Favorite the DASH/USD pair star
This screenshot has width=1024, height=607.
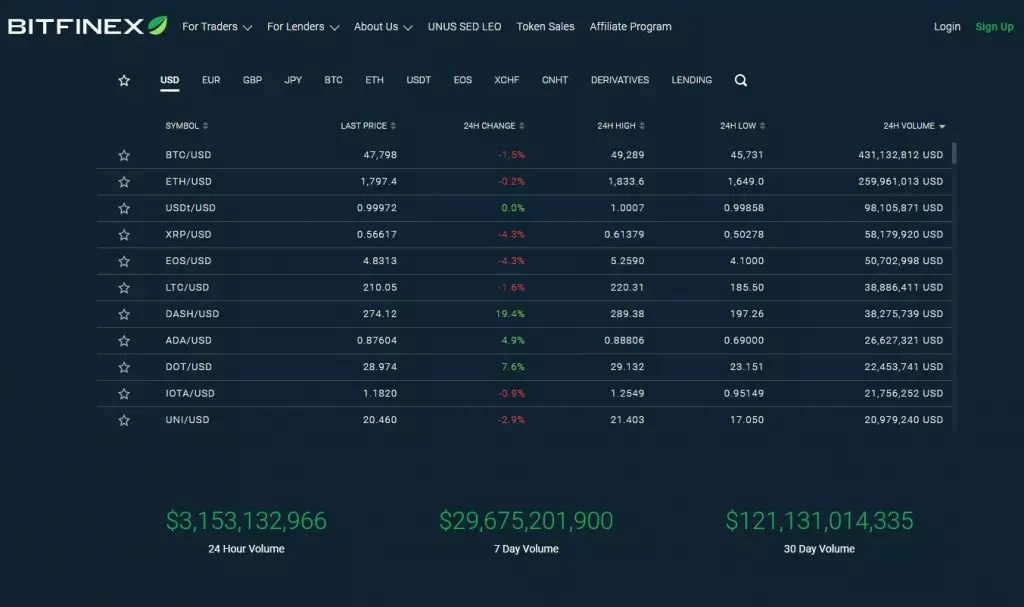[124, 314]
